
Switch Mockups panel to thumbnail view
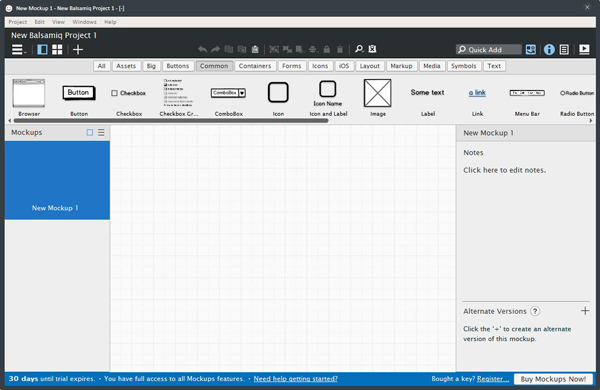[x=90, y=132]
